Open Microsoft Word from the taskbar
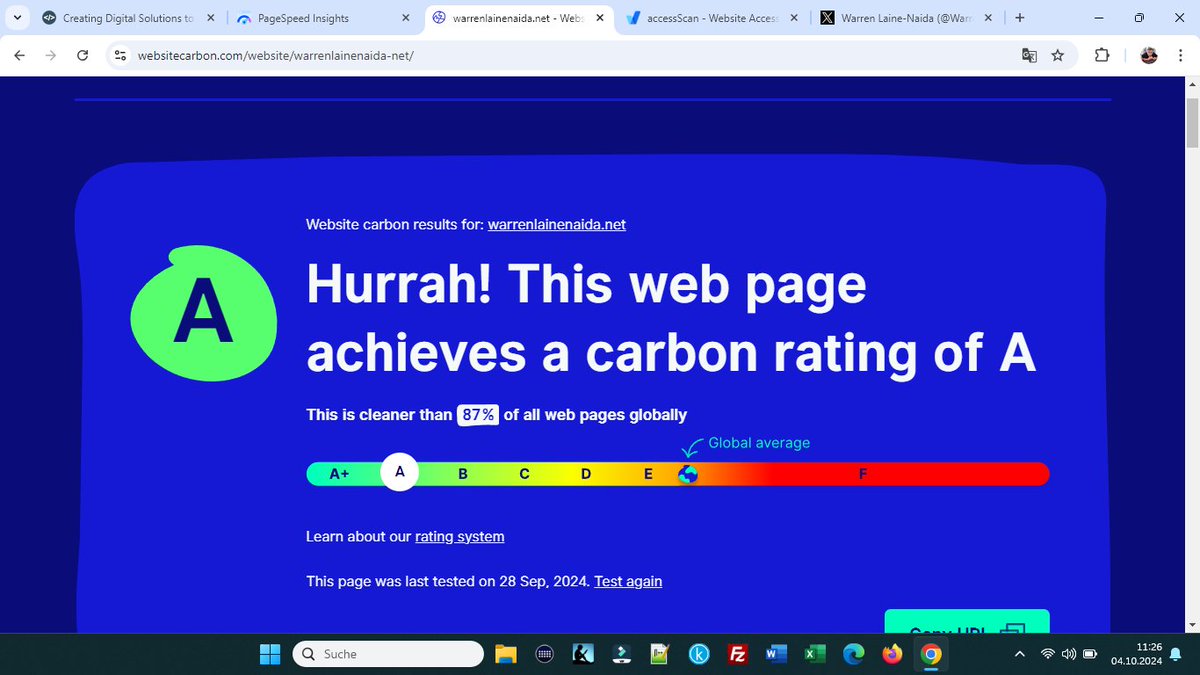The width and height of the screenshot is (1200, 675). (775, 653)
